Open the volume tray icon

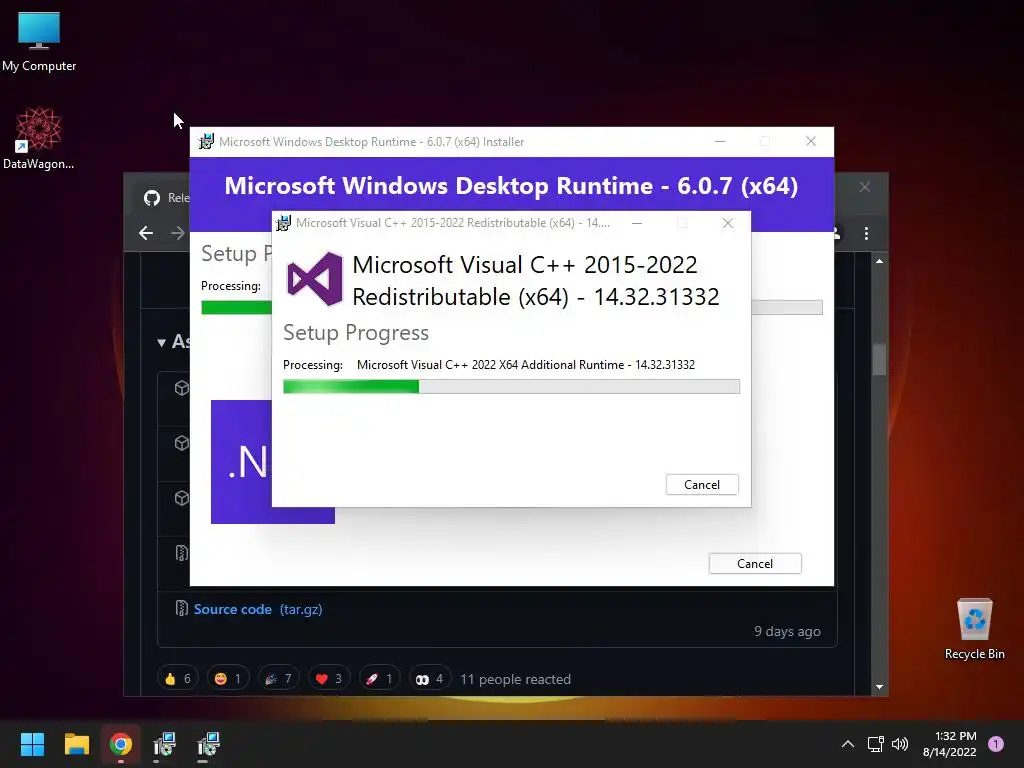pyautogui.click(x=900, y=744)
